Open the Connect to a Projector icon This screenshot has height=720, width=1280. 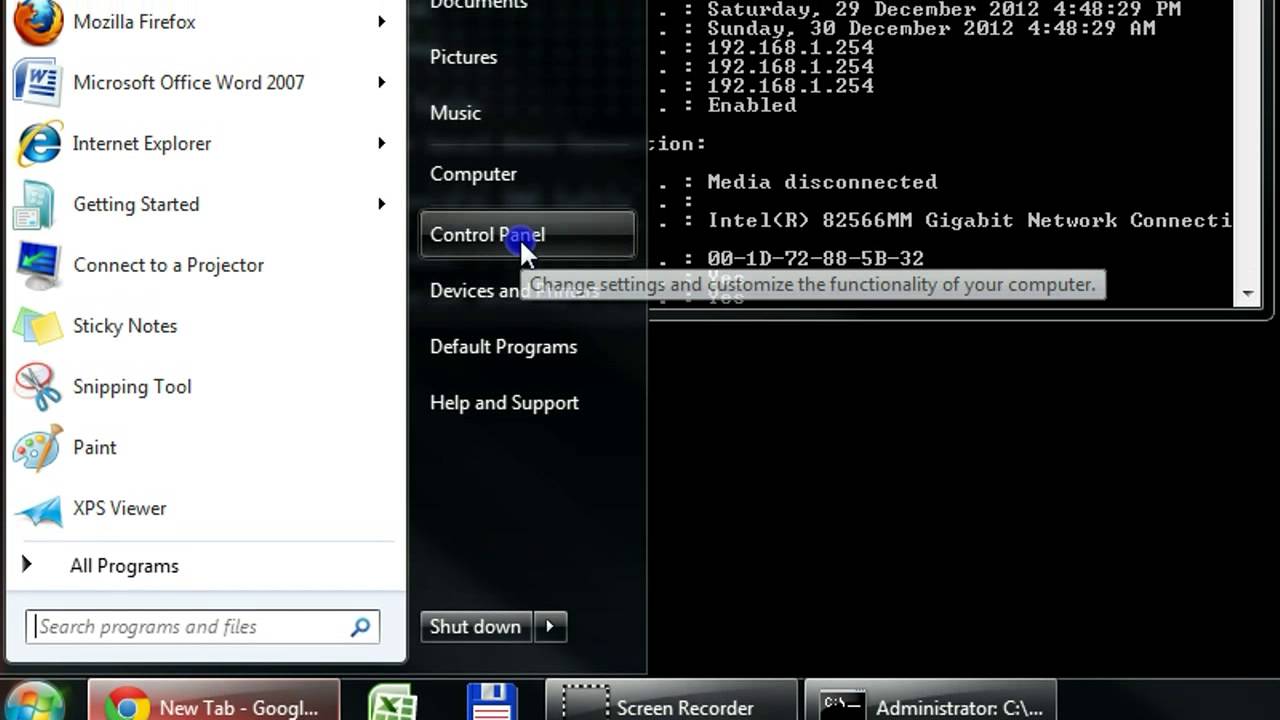pyautogui.click(x=38, y=265)
